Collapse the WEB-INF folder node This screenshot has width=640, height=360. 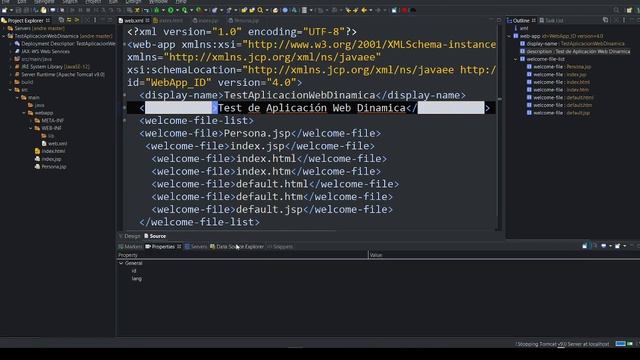pos(31,128)
